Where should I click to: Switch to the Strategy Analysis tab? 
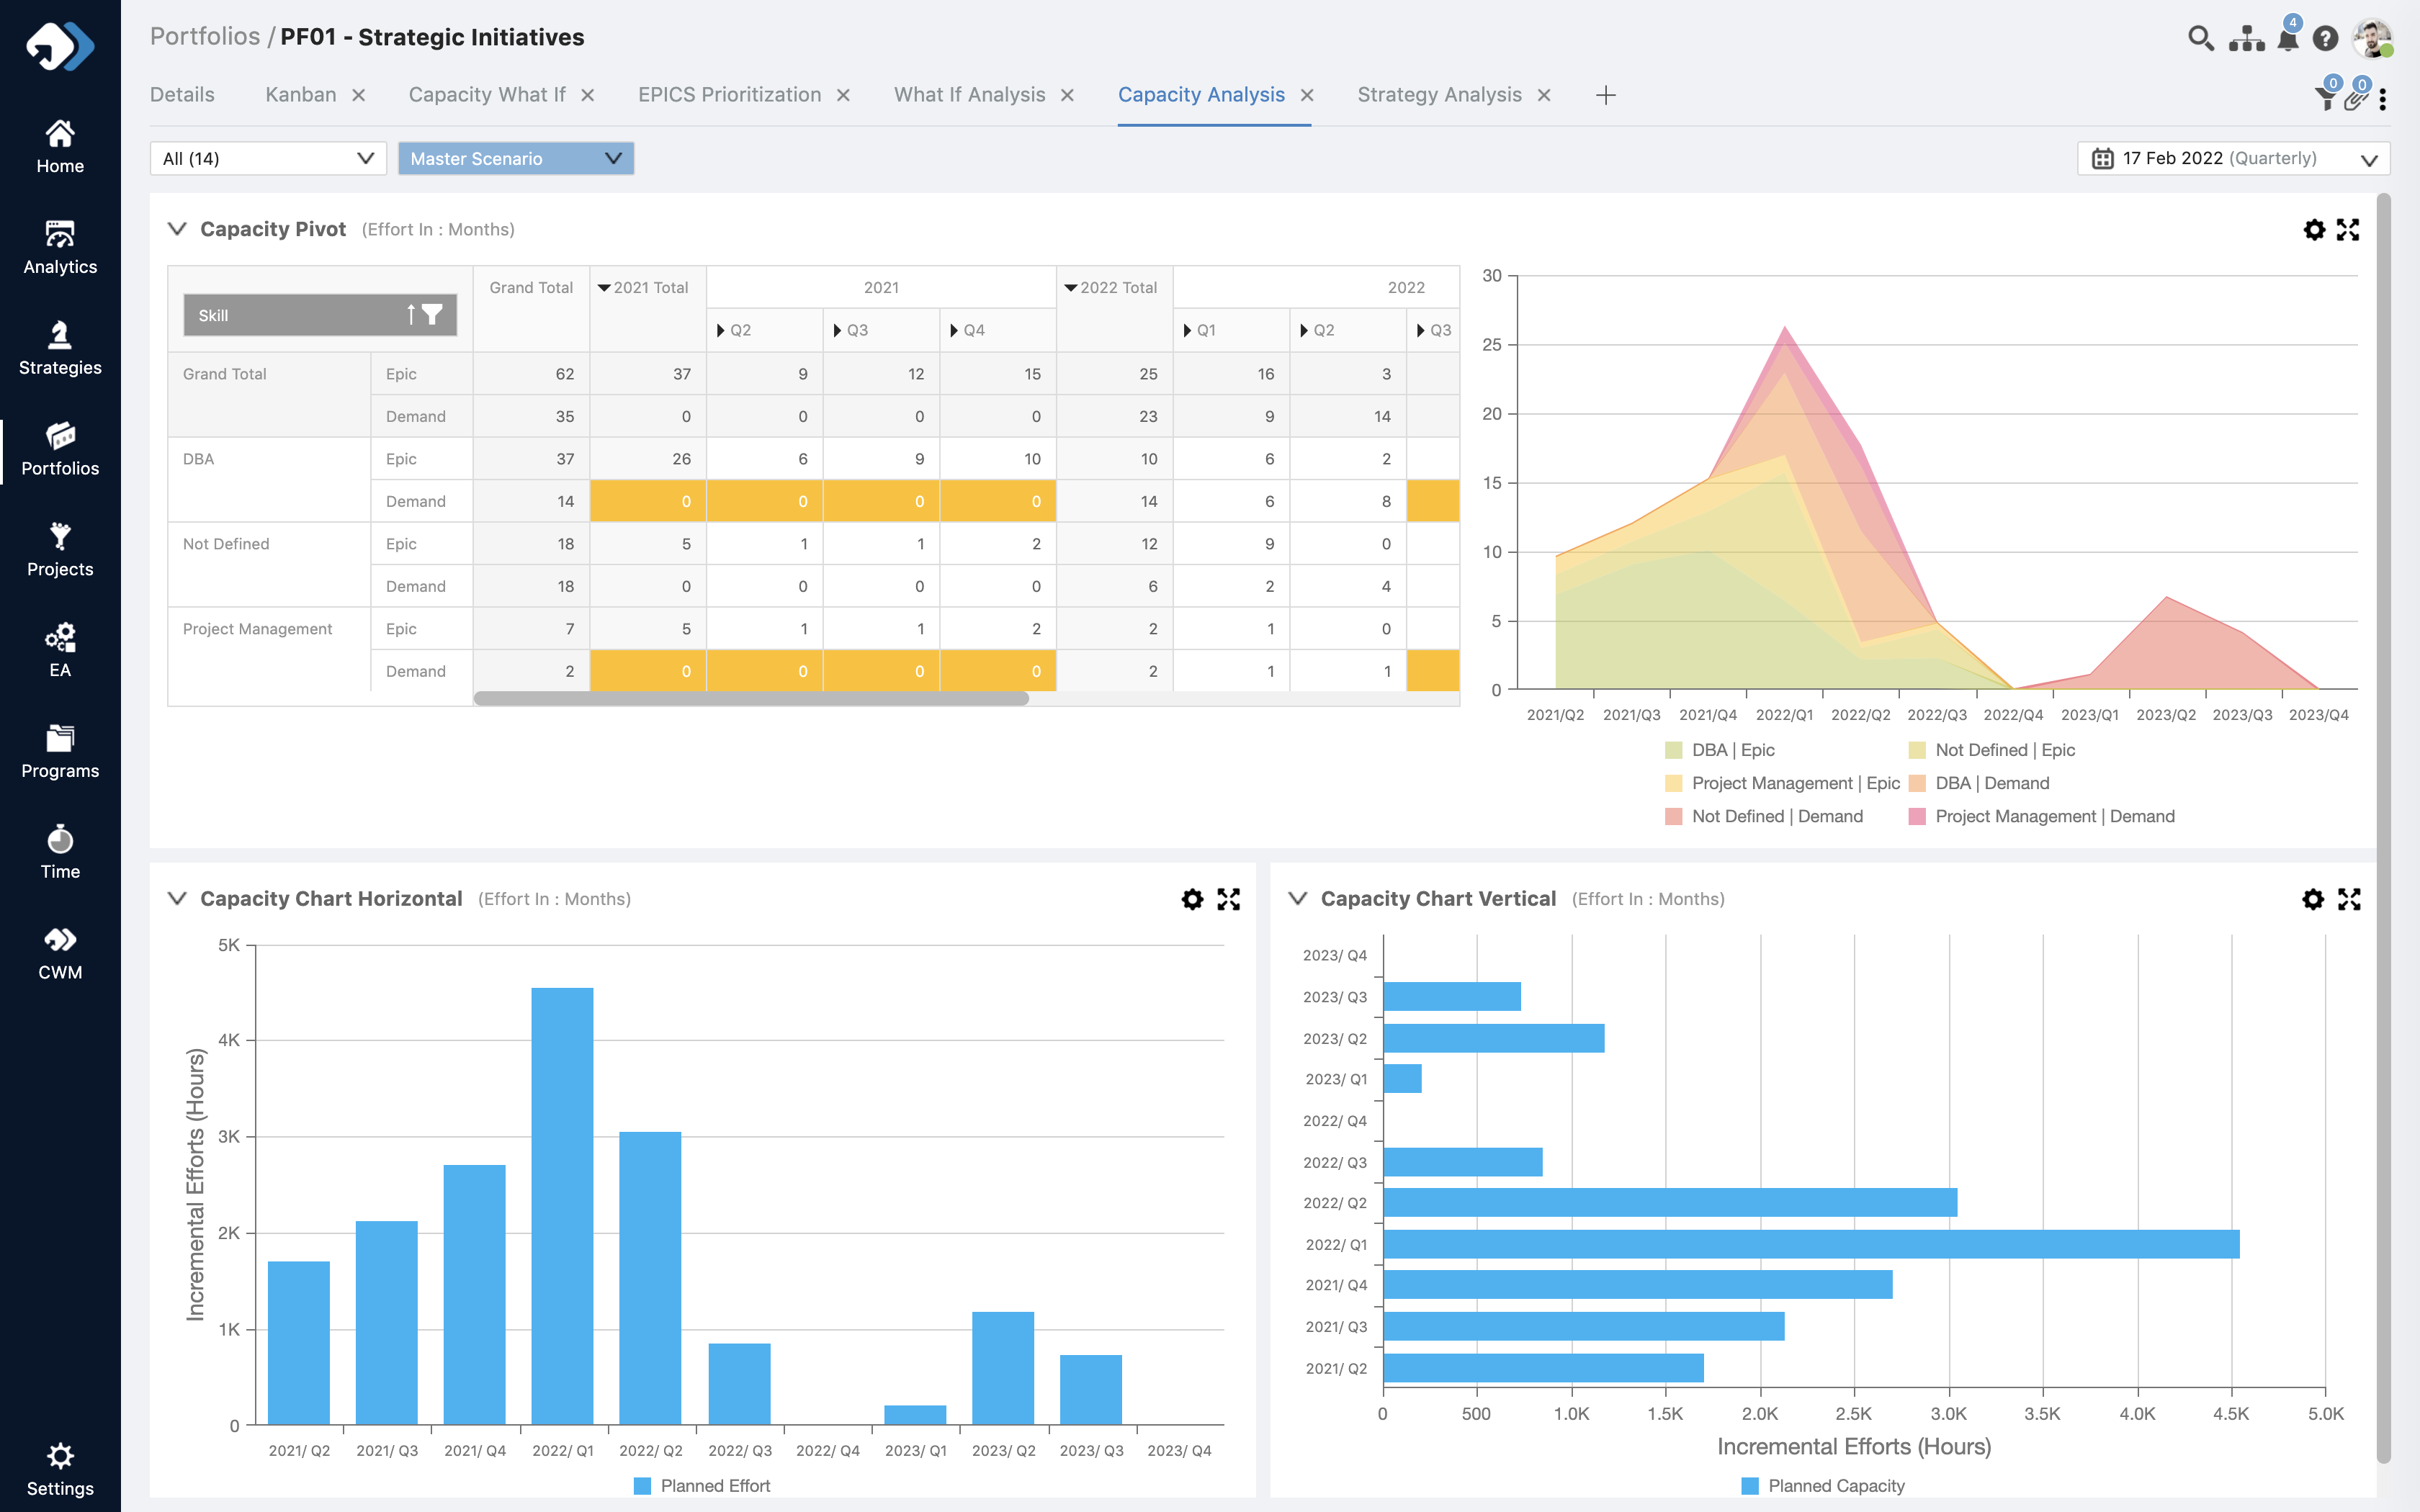pos(1438,95)
